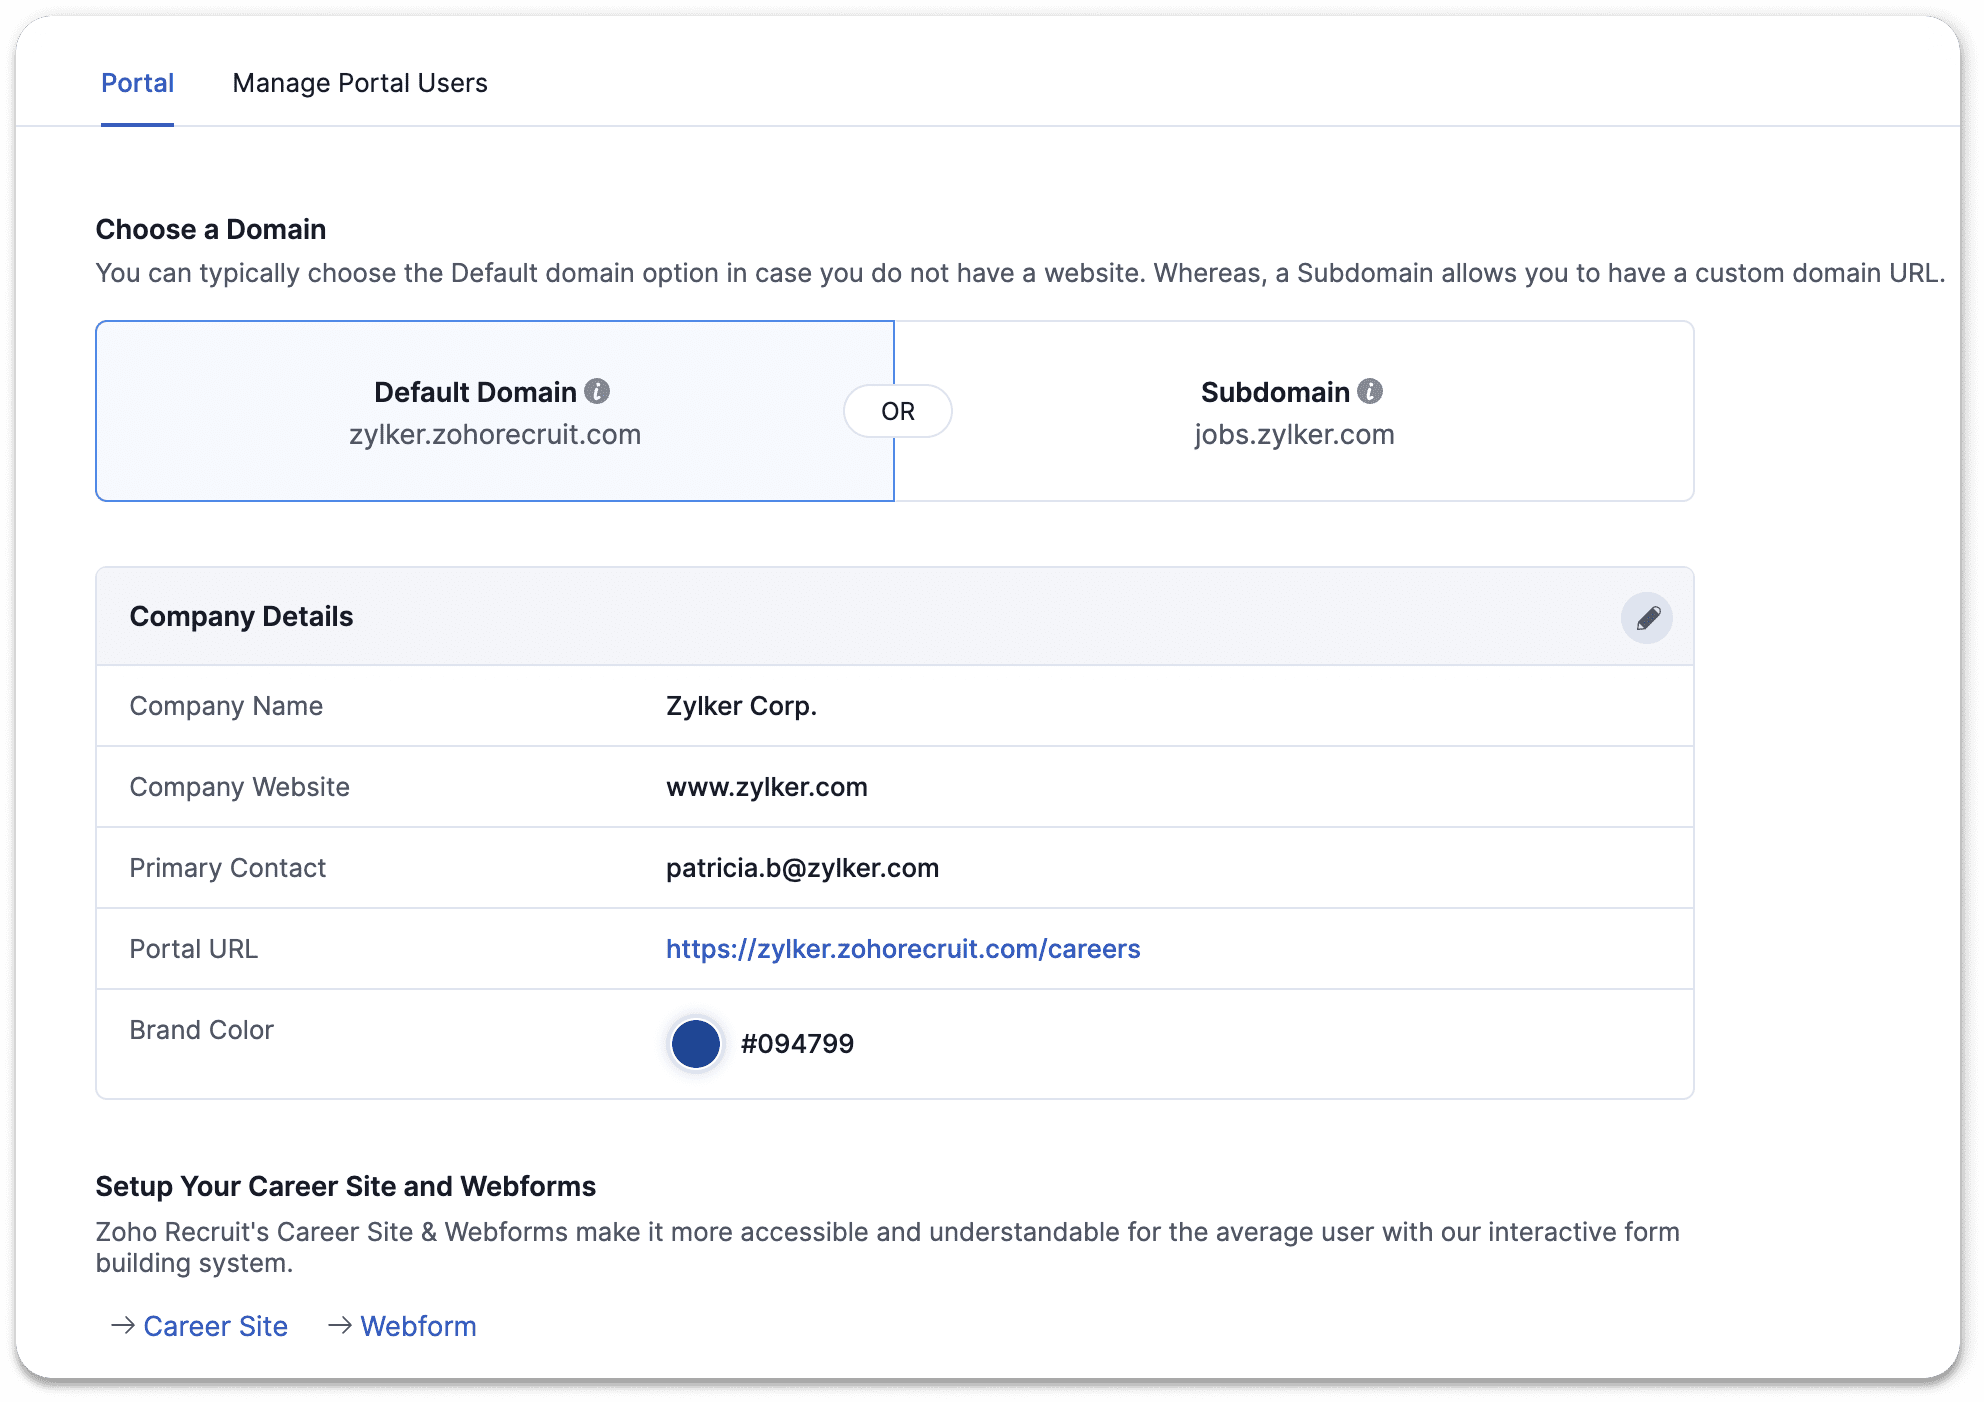Click the Company Details edit pencil icon

point(1647,618)
